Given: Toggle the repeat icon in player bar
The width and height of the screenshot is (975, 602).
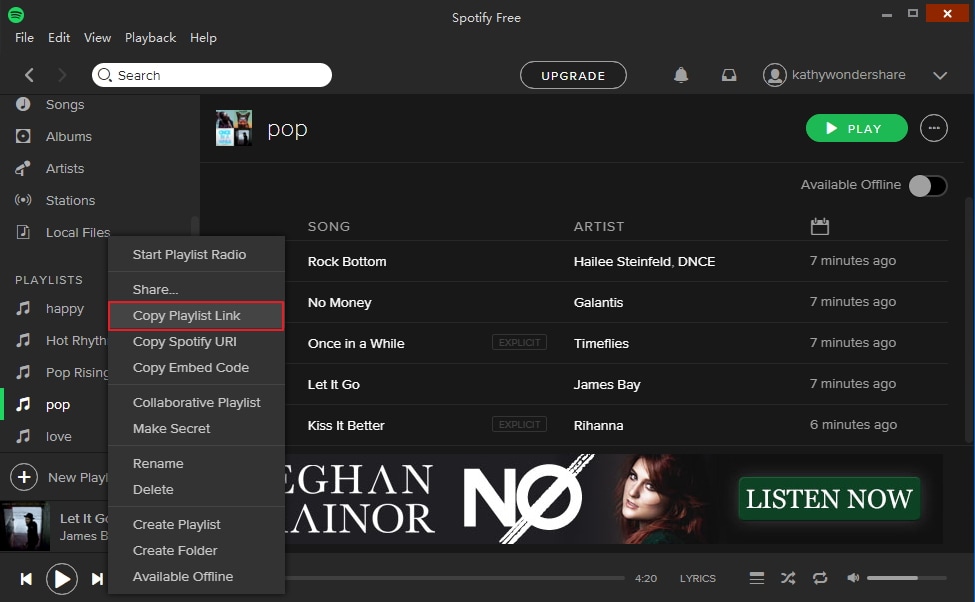Looking at the screenshot, I should pyautogui.click(x=820, y=578).
